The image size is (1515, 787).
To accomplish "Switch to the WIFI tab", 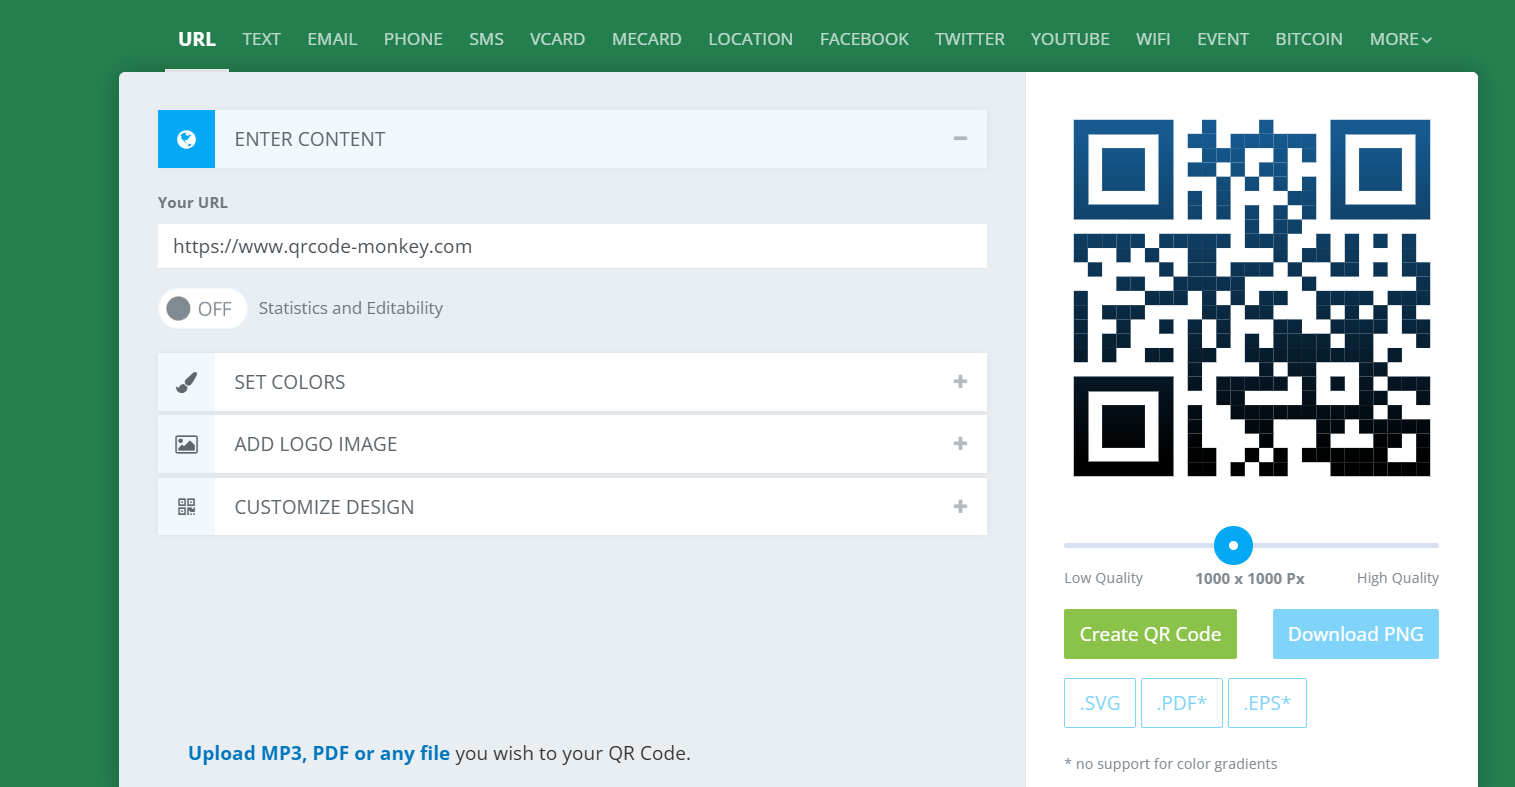I will click(1153, 39).
